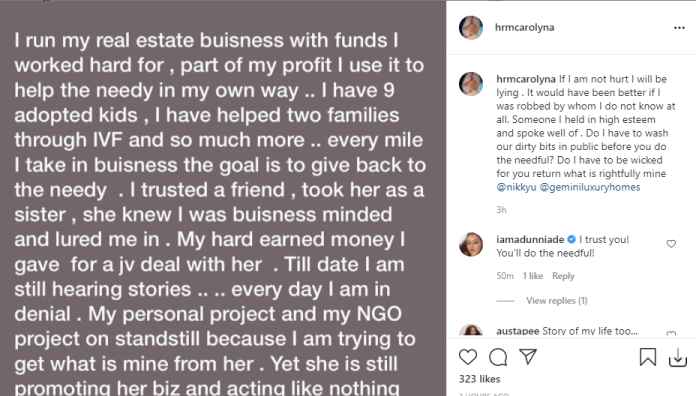The image size is (696, 396).
Task: Share post with paper plane icon
Action: pyautogui.click(x=528, y=356)
